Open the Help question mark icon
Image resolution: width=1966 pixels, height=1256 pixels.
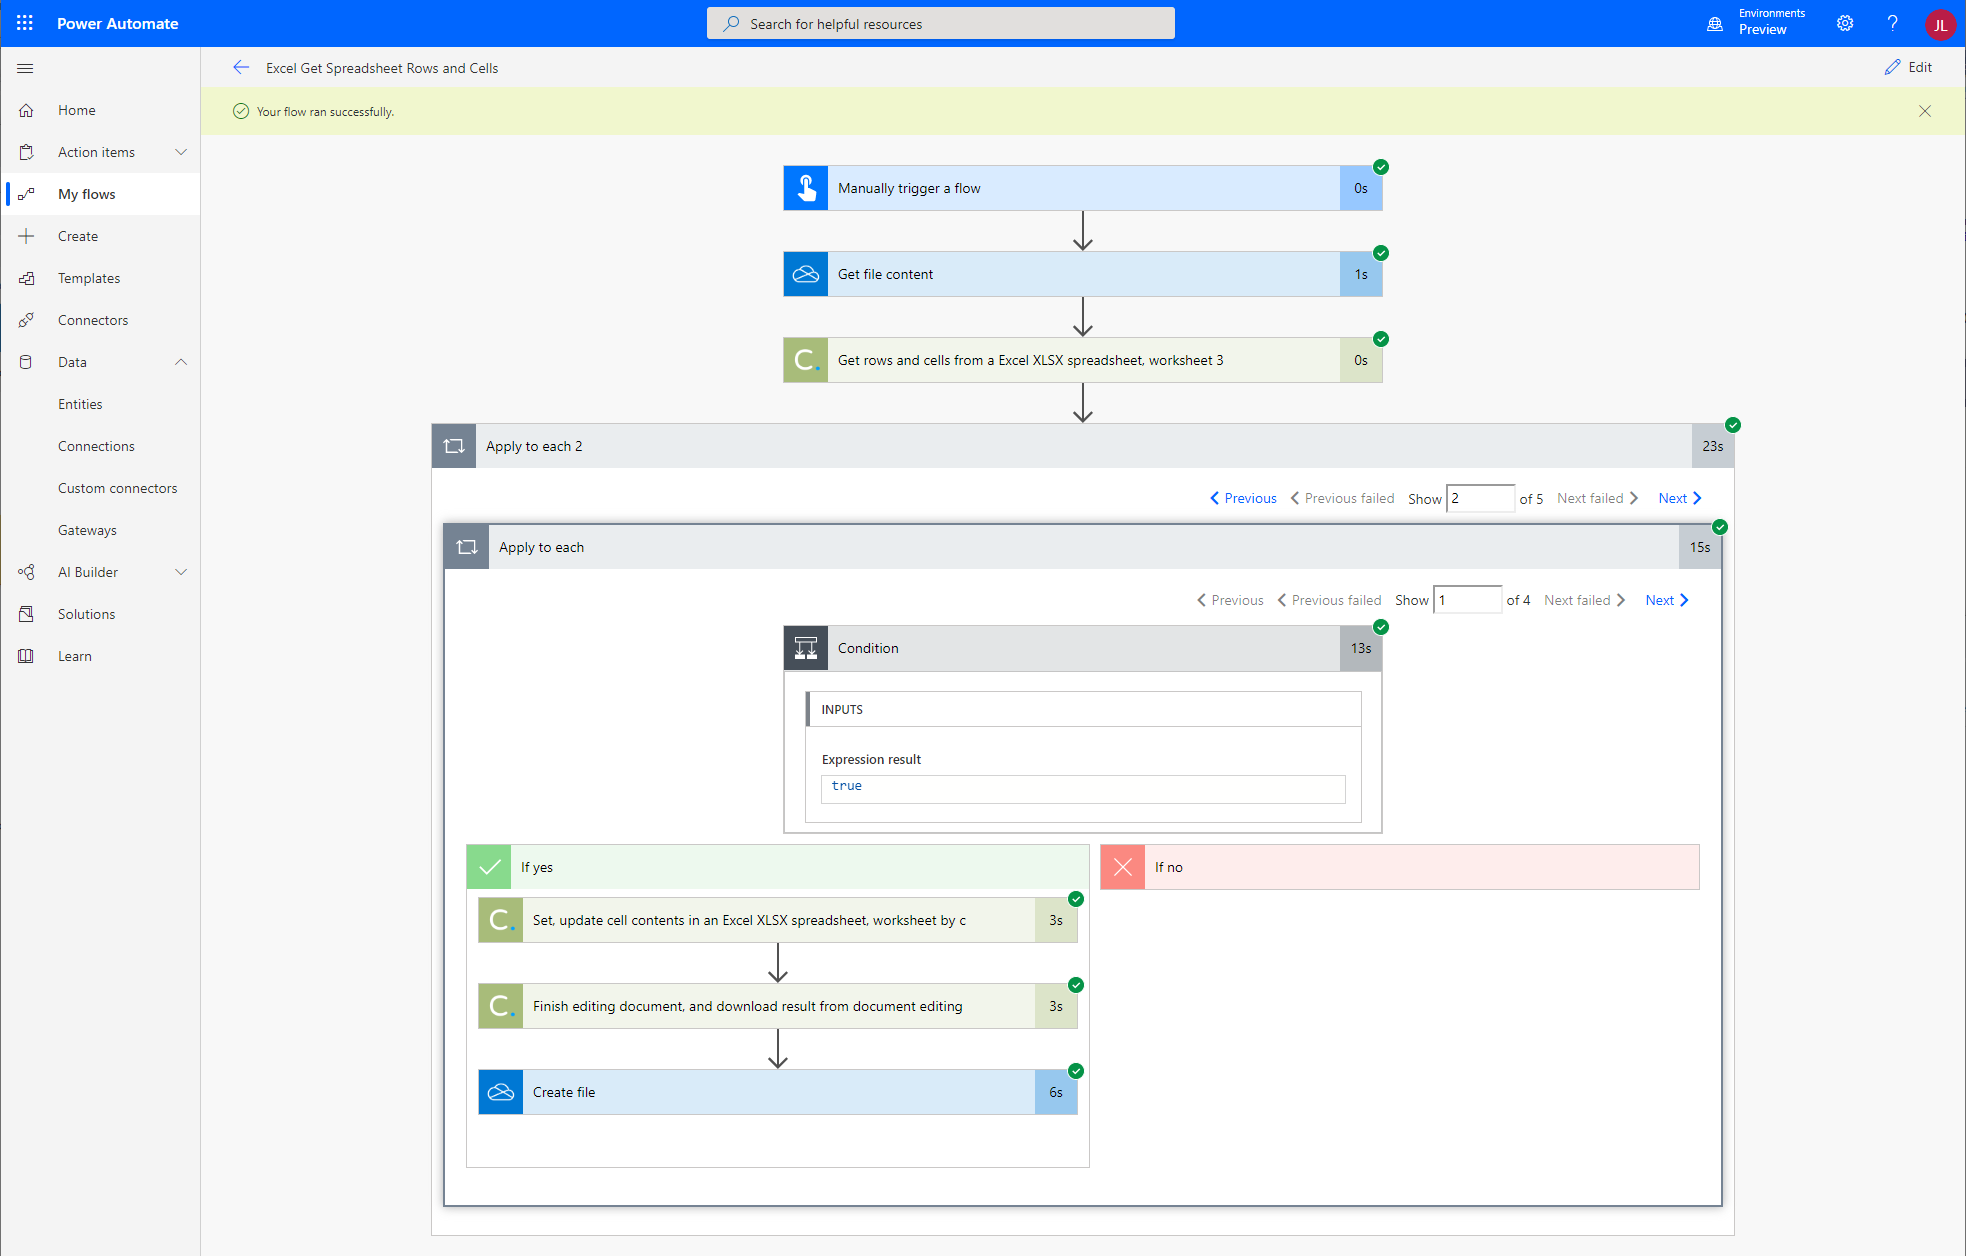point(1892,23)
